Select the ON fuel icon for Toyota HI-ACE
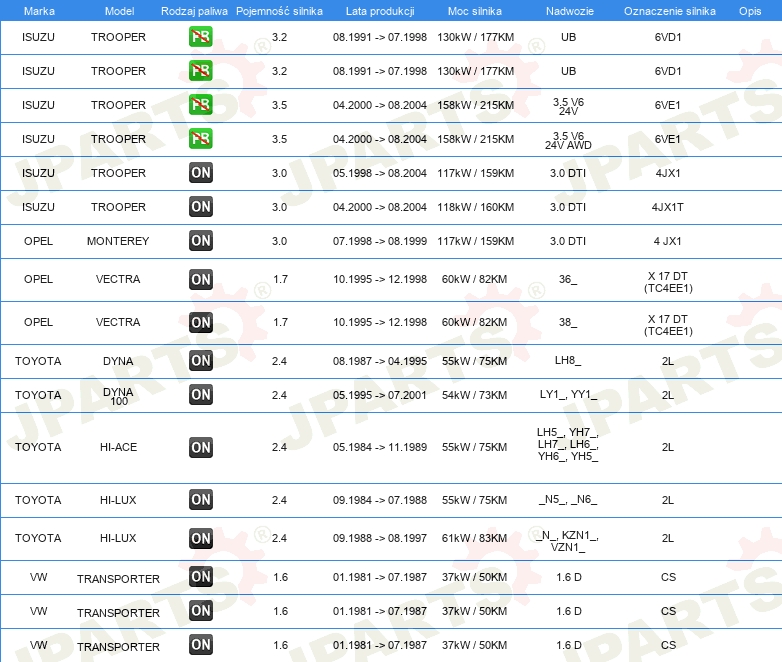 pos(201,447)
